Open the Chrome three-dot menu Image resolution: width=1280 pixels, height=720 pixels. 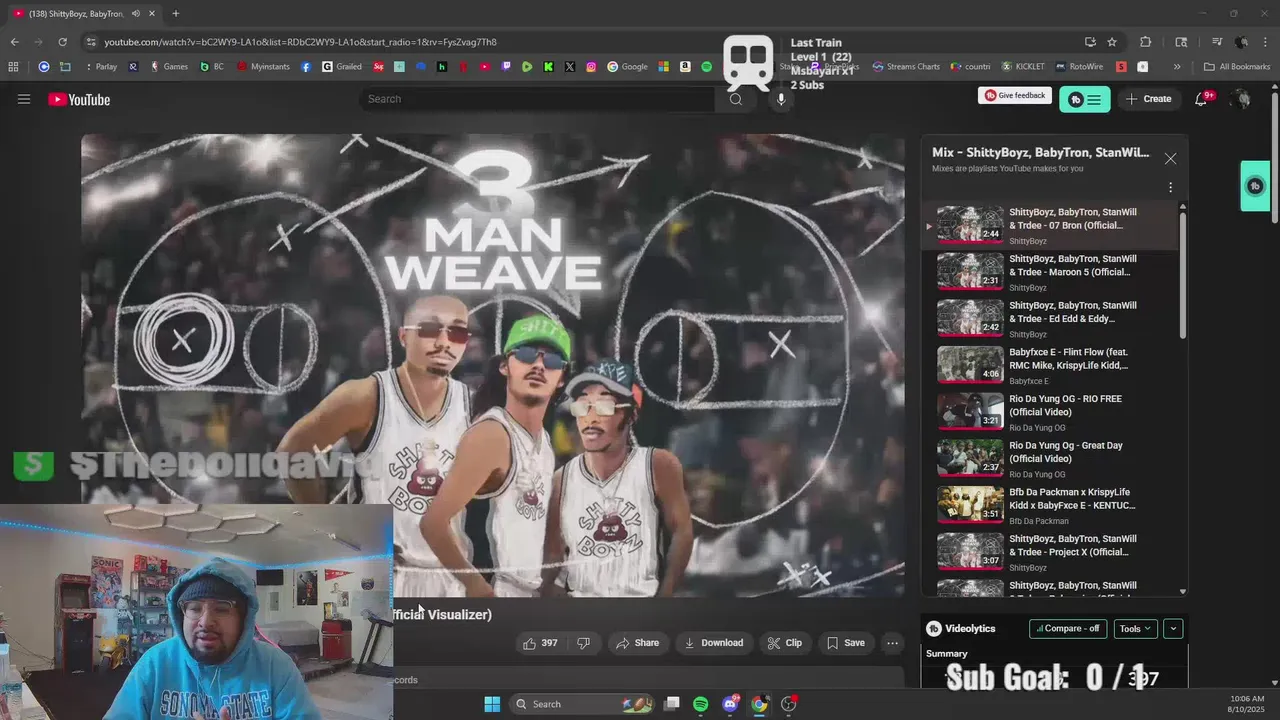click(x=1265, y=42)
